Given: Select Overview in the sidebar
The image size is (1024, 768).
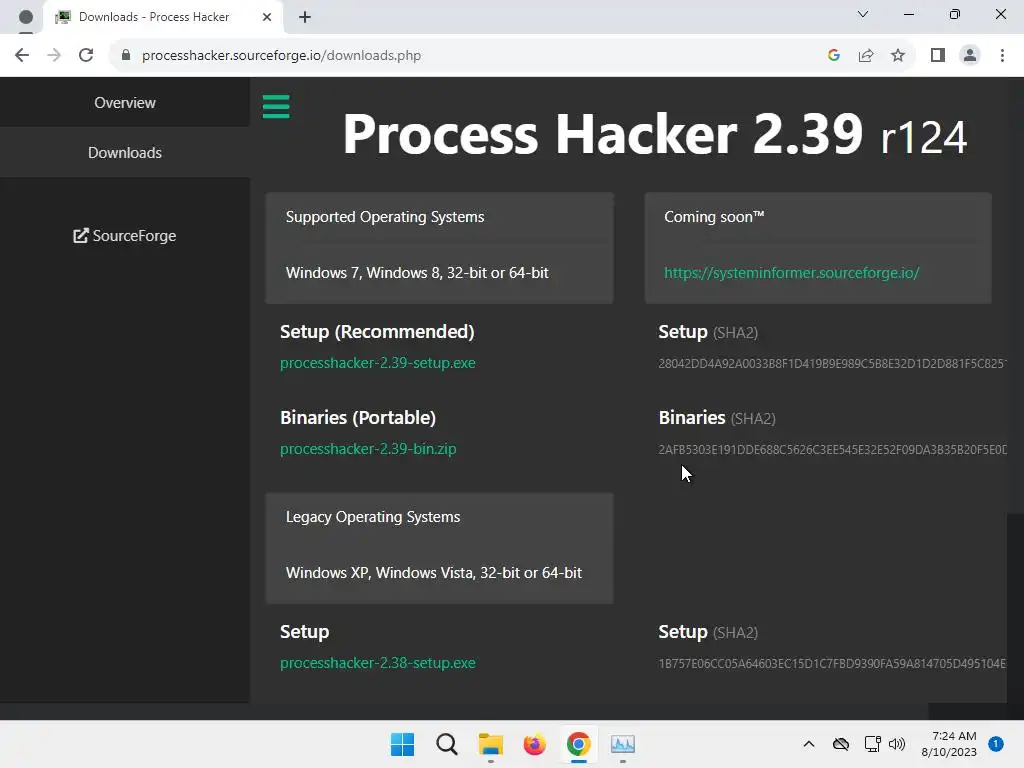Looking at the screenshot, I should (125, 103).
